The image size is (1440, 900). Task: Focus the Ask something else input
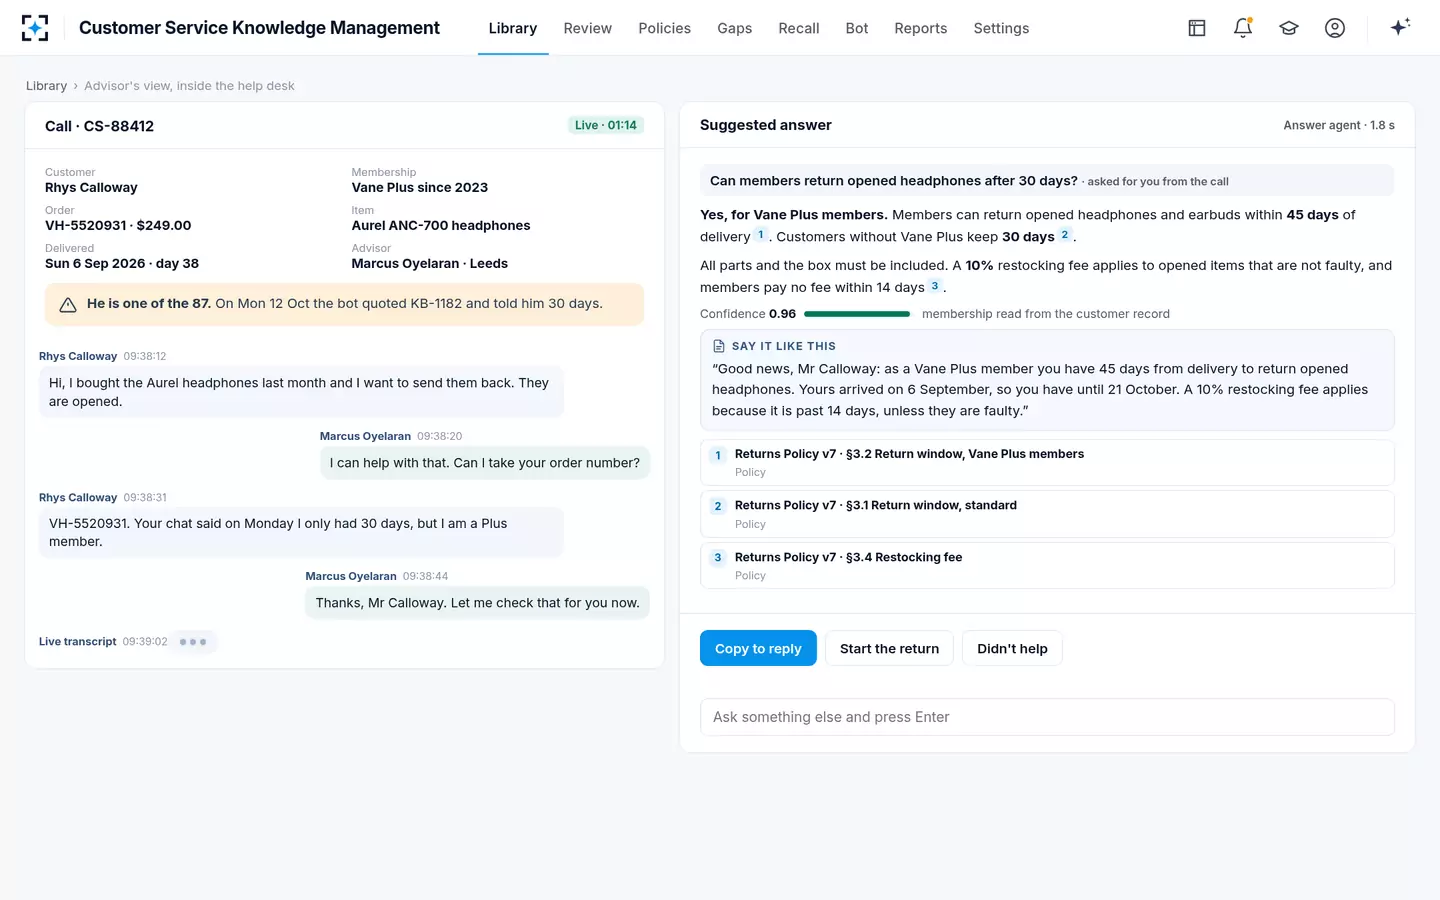1047,717
